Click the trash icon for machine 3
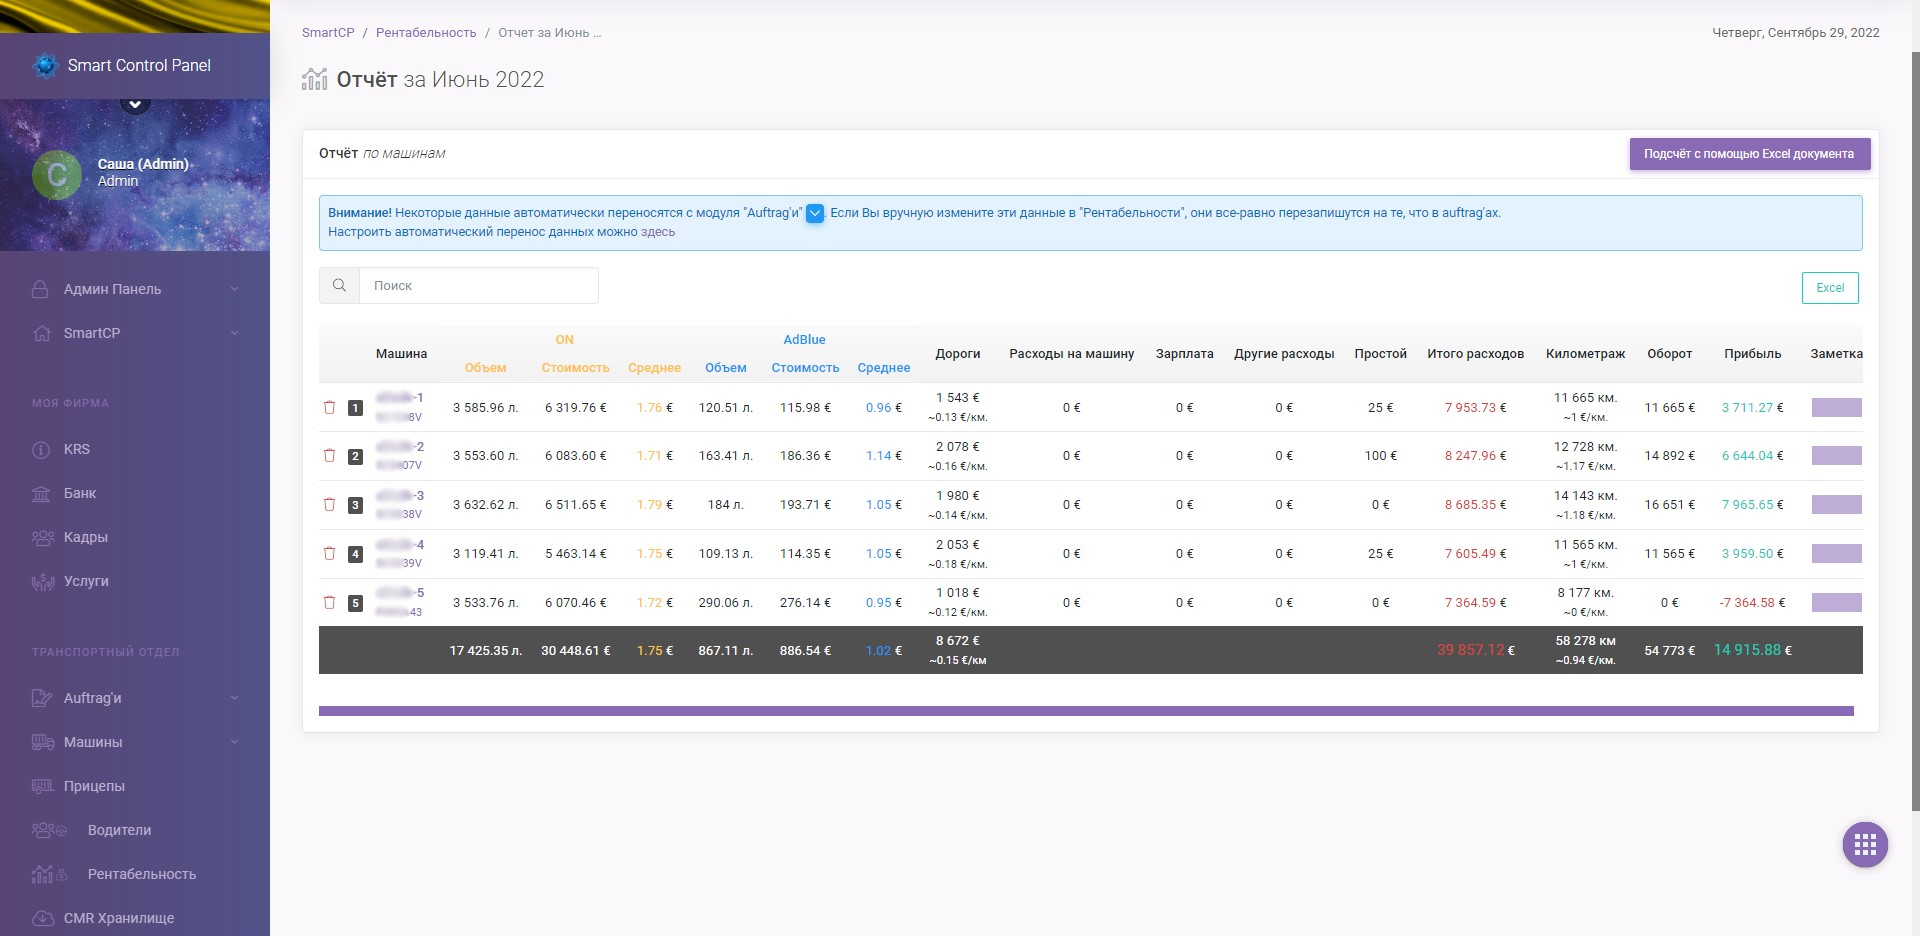This screenshot has height=936, width=1920. [329, 504]
